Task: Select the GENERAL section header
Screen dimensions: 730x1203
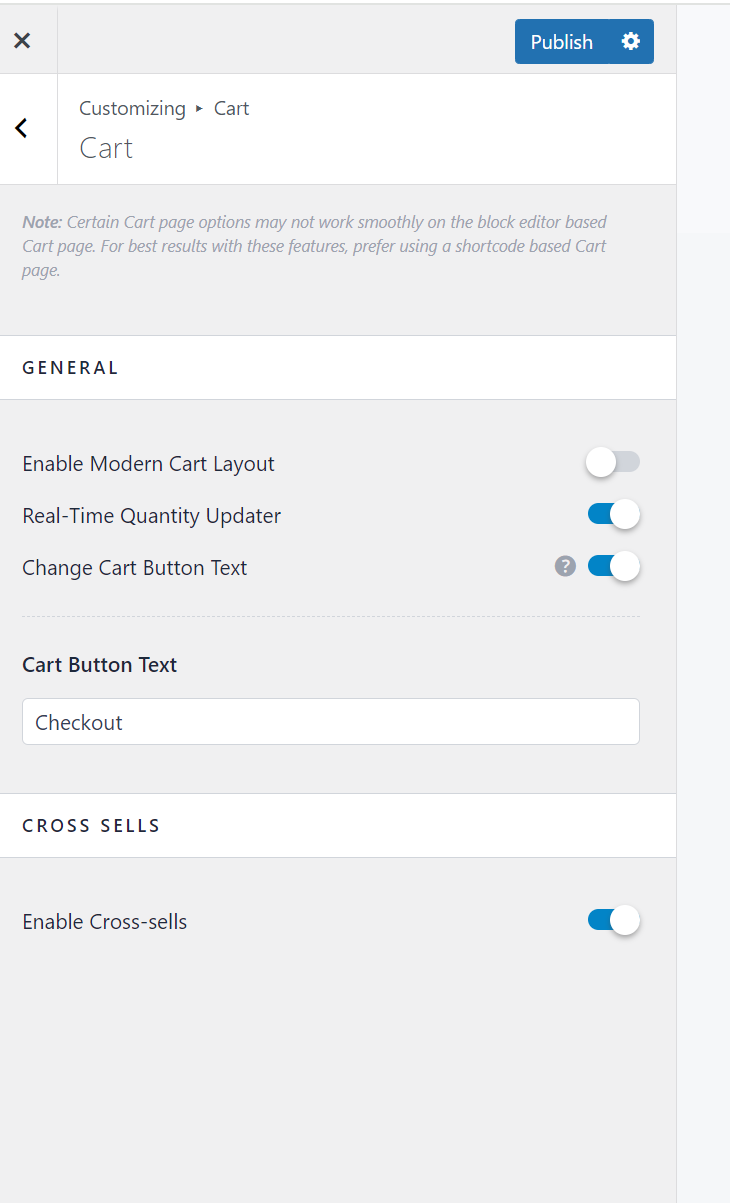Action: click(70, 368)
